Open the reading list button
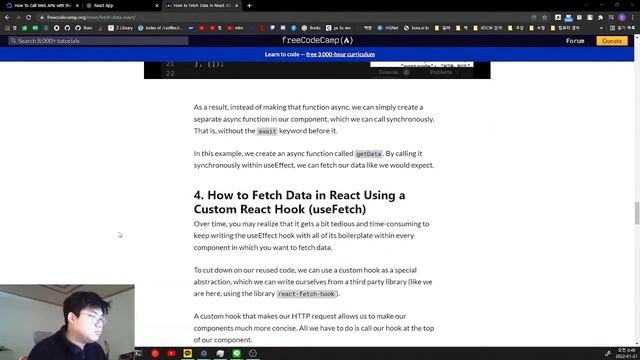The image size is (640, 360). pos(622,28)
